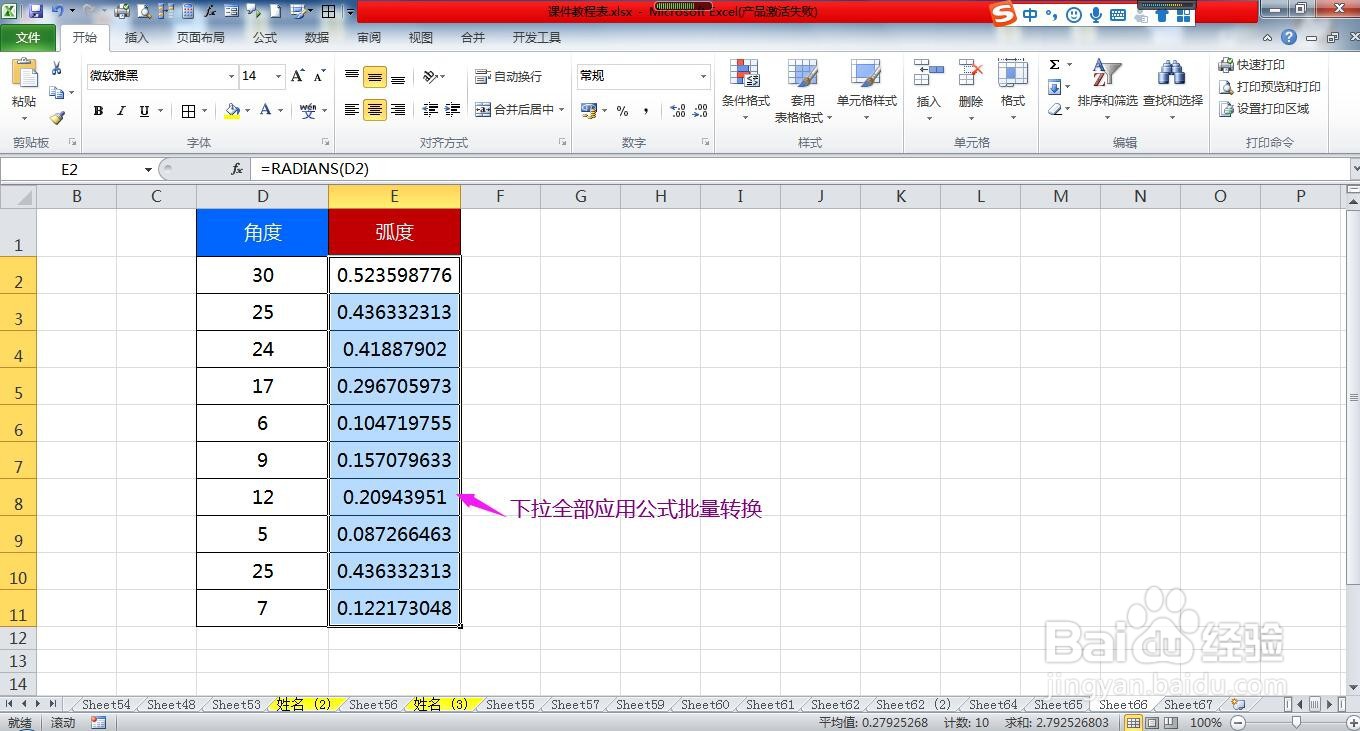This screenshot has width=1360, height=731.
Task: Switch to Page Layout view in status bar
Action: [x=1152, y=722]
